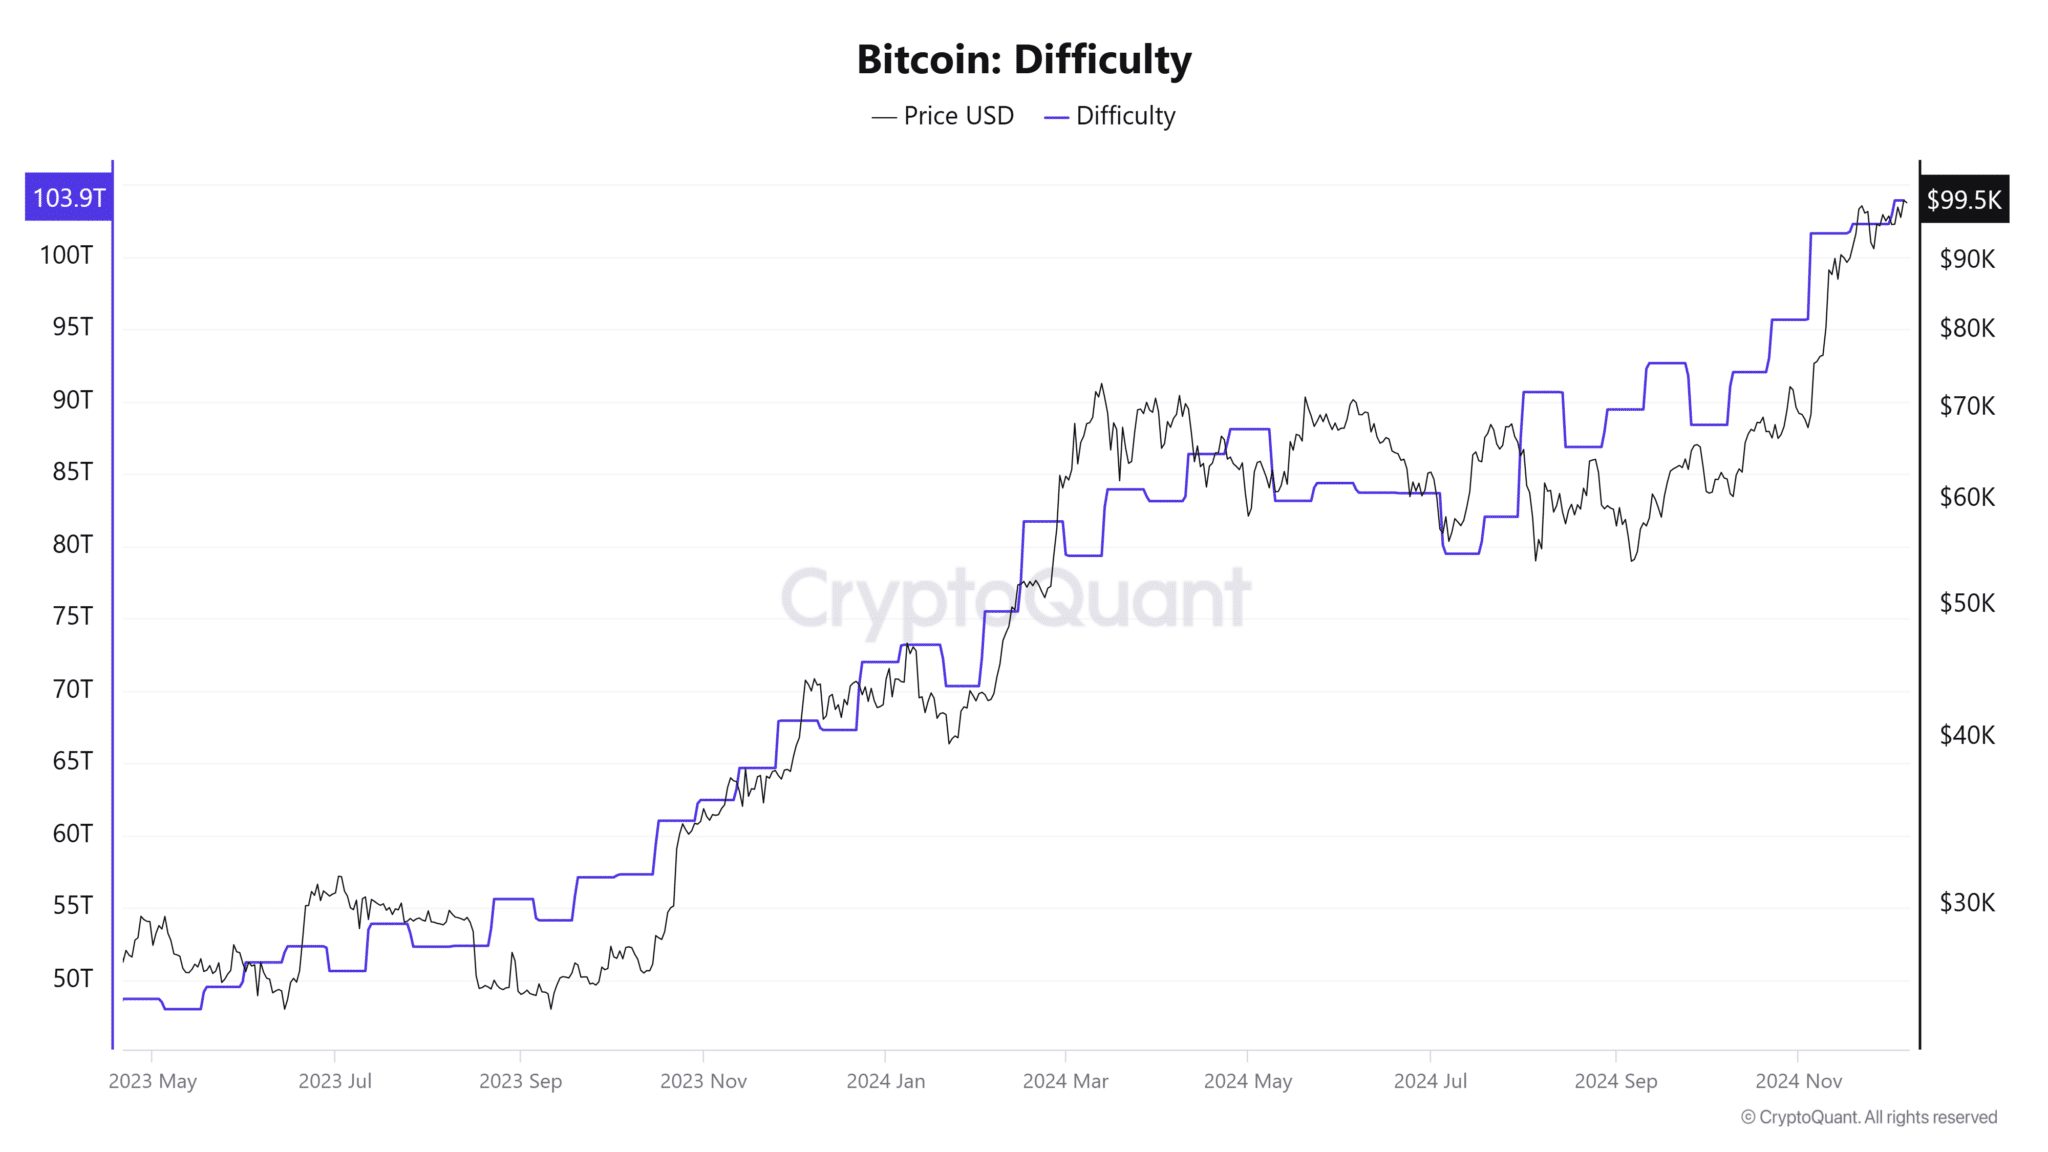Image resolution: width=2048 pixels, height=1152 pixels.
Task: Toggle the Price USD legend entry
Action: tap(943, 116)
